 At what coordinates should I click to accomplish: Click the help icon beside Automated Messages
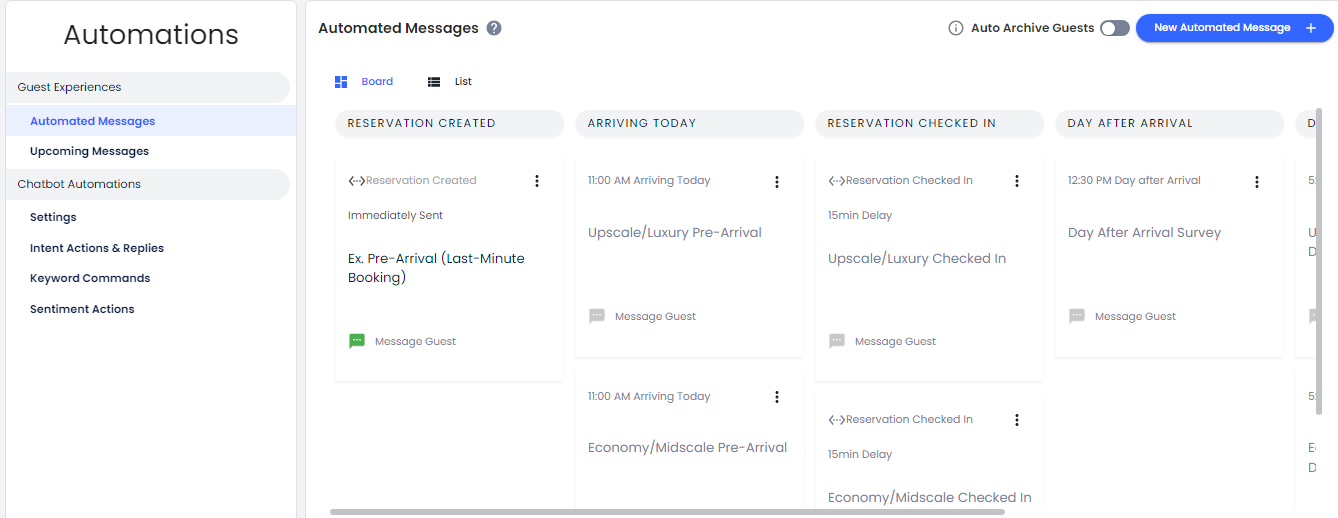[x=494, y=28]
